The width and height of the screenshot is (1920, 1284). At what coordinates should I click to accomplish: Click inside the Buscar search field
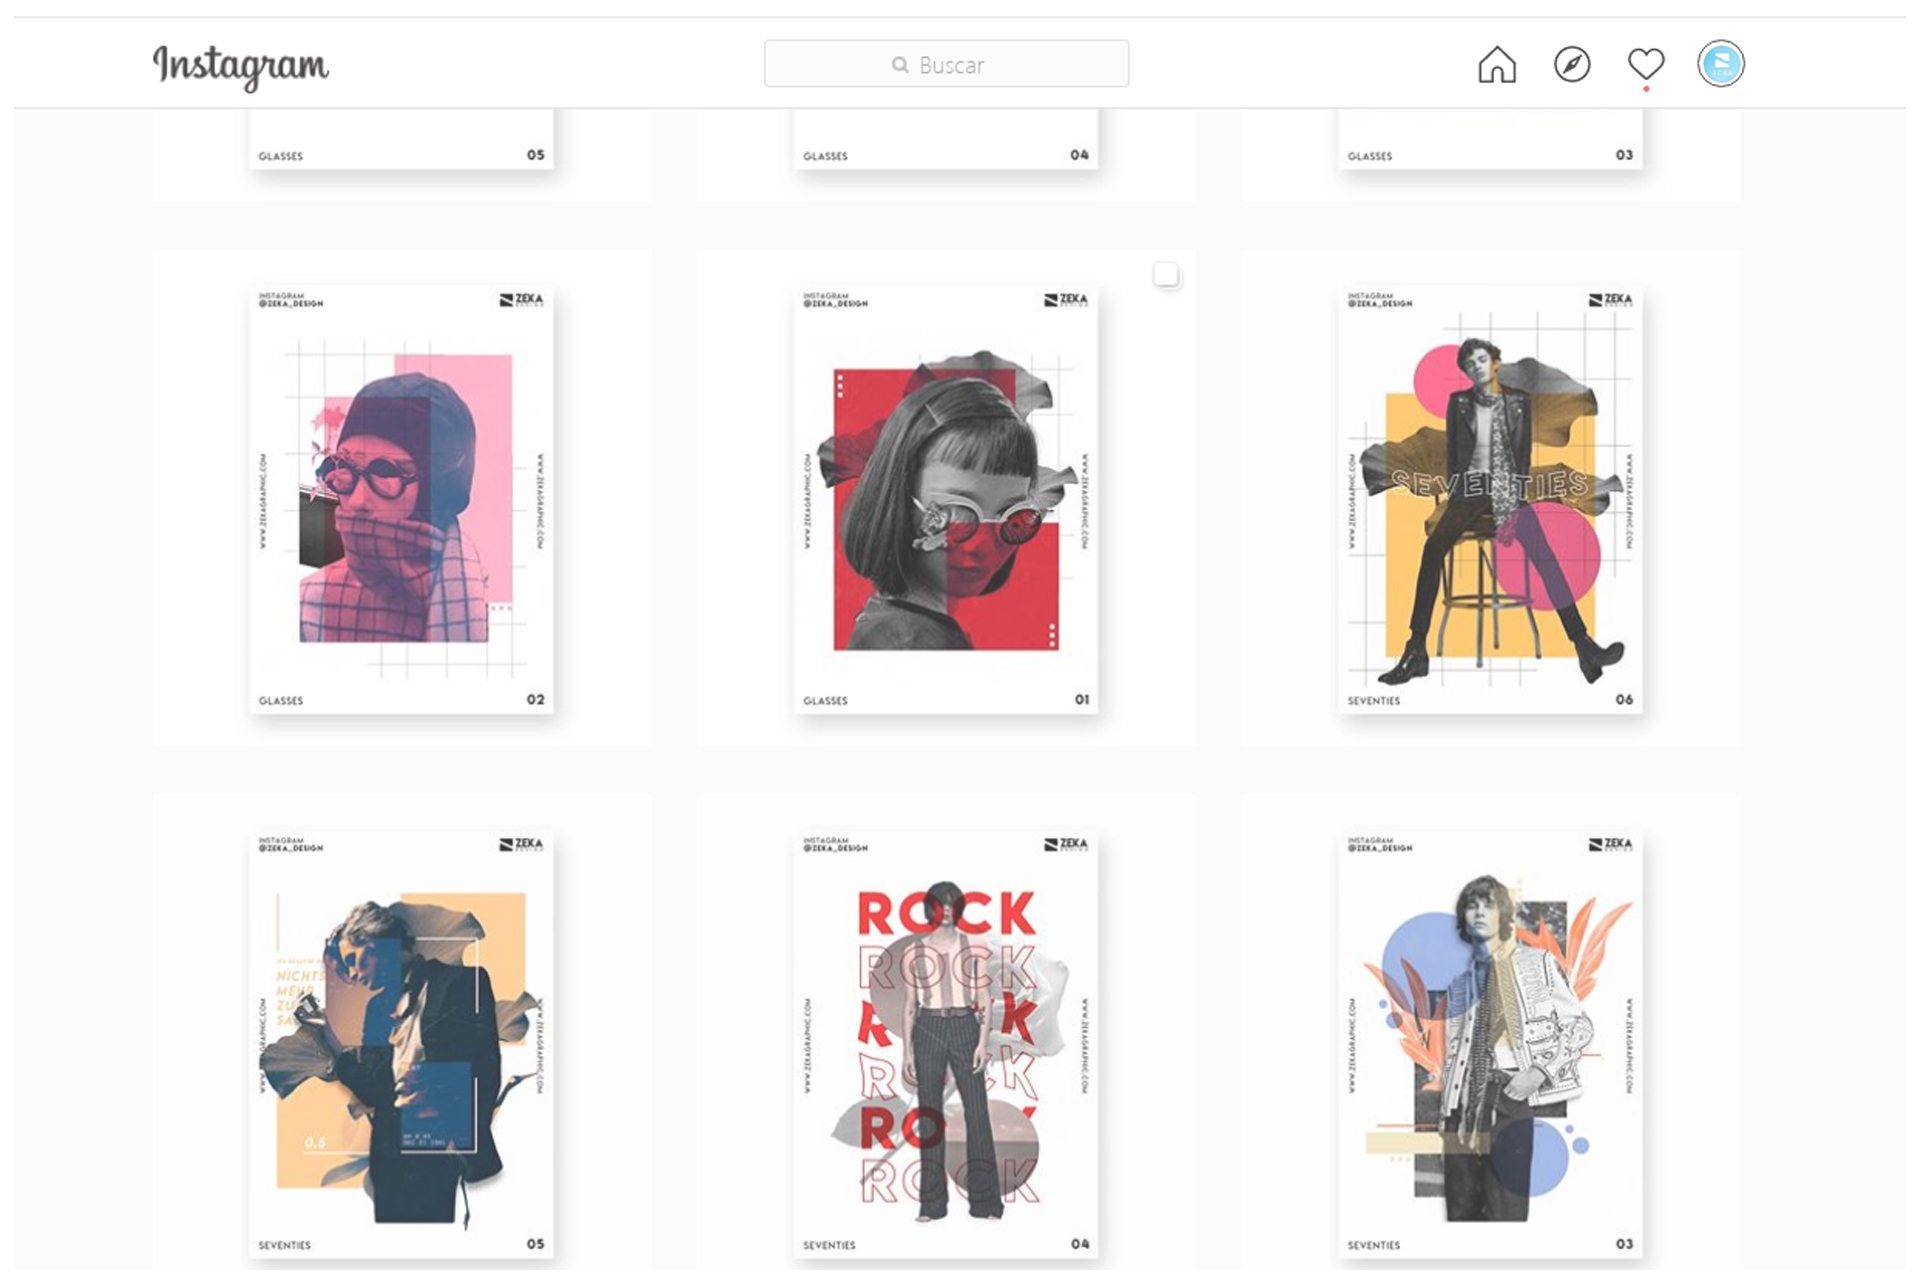[960, 64]
